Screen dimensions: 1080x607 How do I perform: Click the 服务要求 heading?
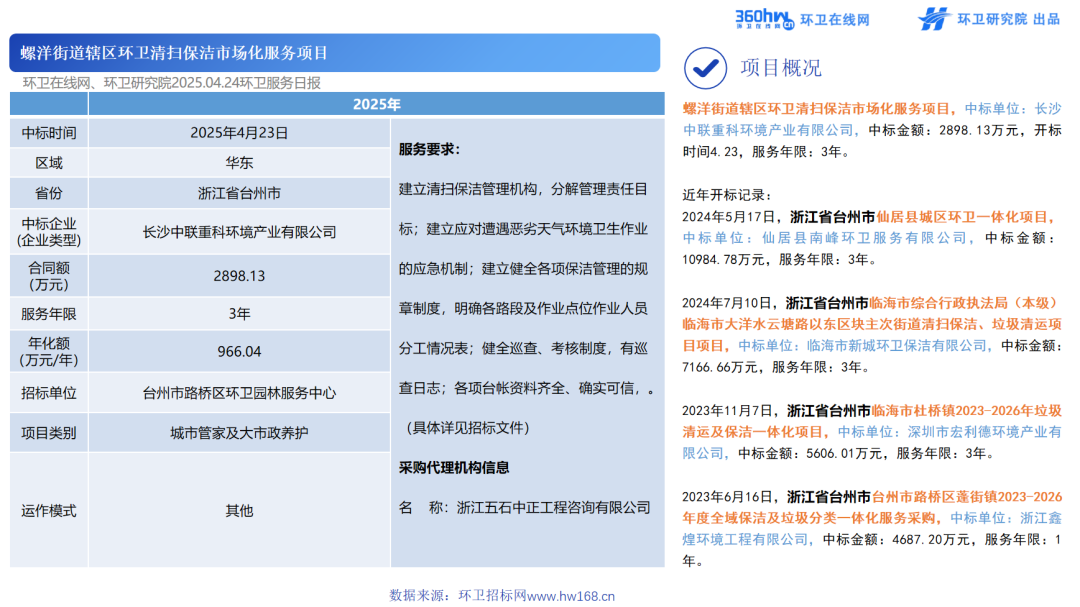click(429, 150)
